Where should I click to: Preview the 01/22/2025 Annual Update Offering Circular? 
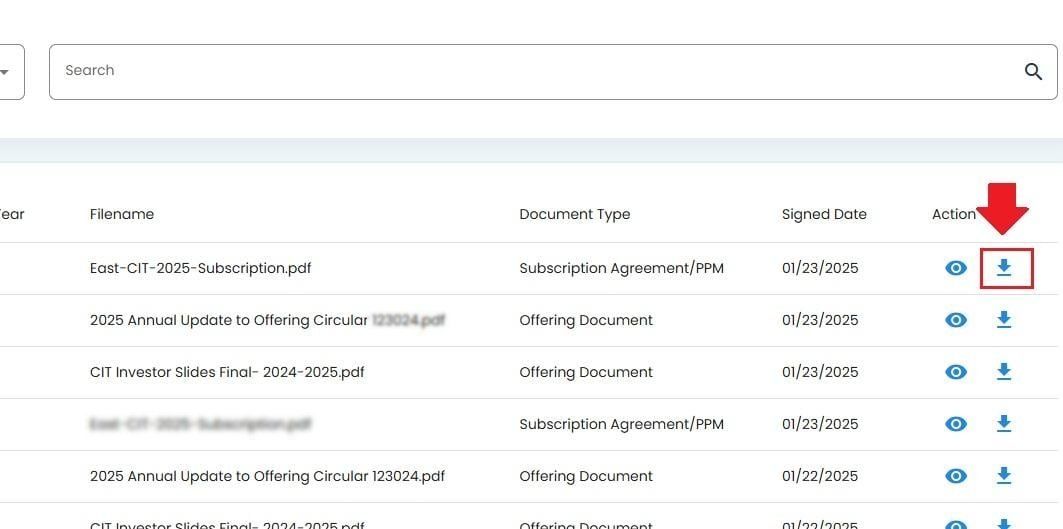(956, 476)
